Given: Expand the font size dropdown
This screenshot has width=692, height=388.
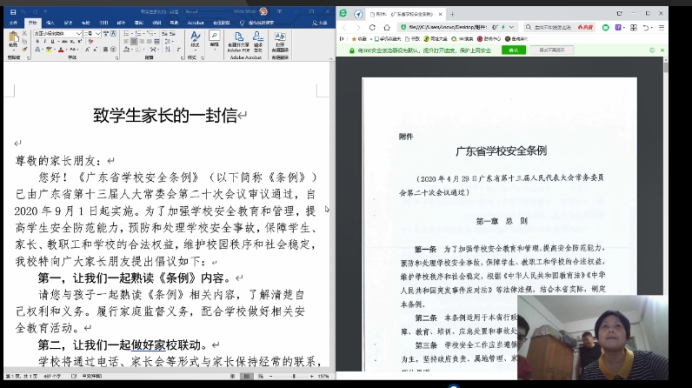Looking at the screenshot, I should (98, 34).
